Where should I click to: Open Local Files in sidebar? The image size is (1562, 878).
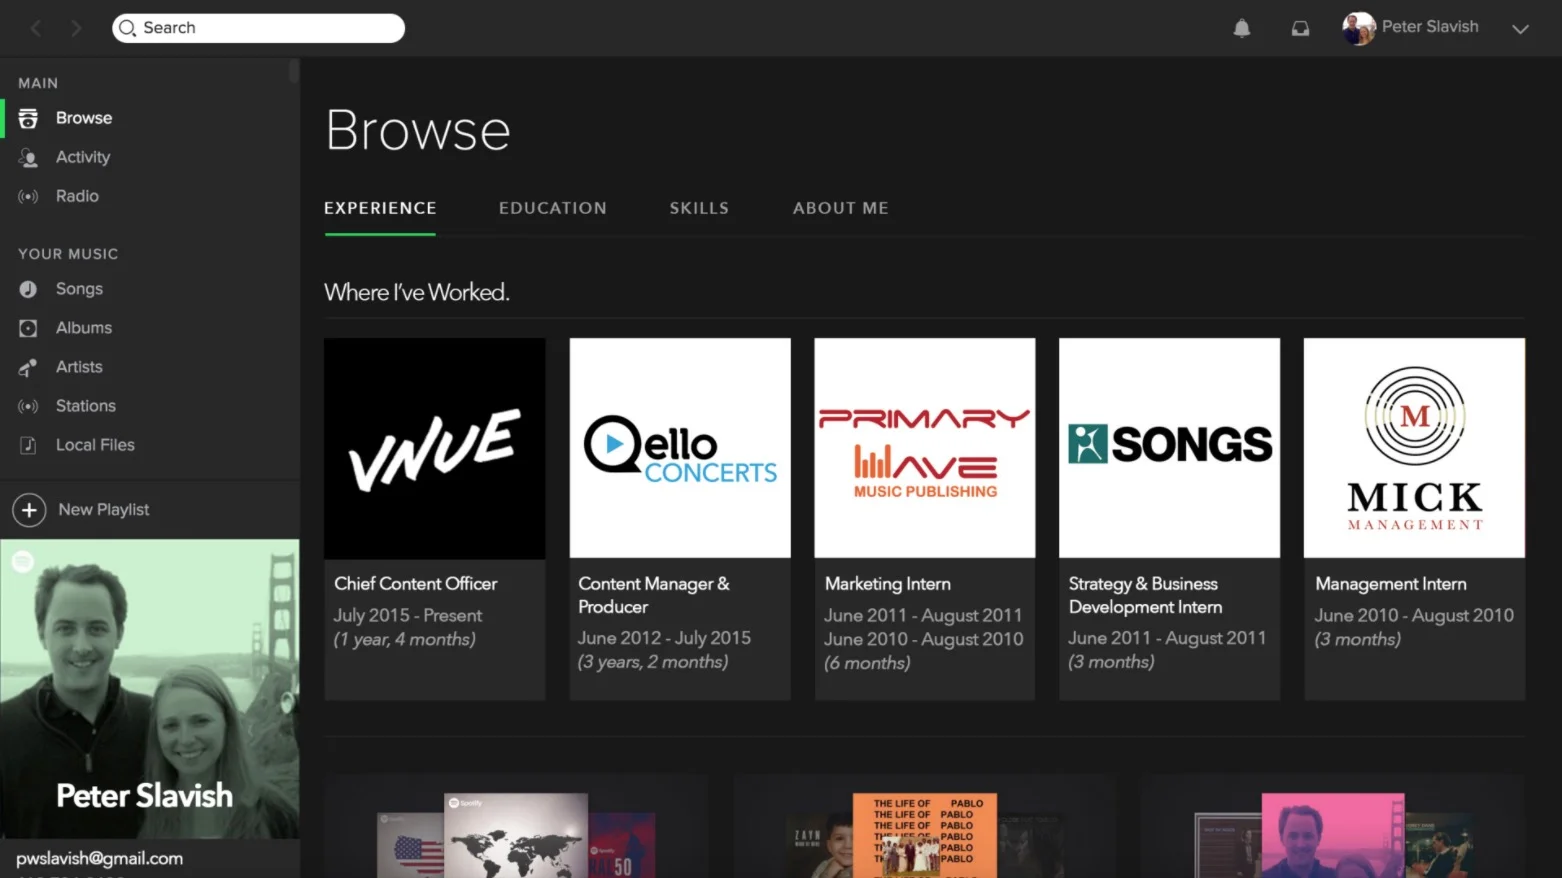coord(95,445)
